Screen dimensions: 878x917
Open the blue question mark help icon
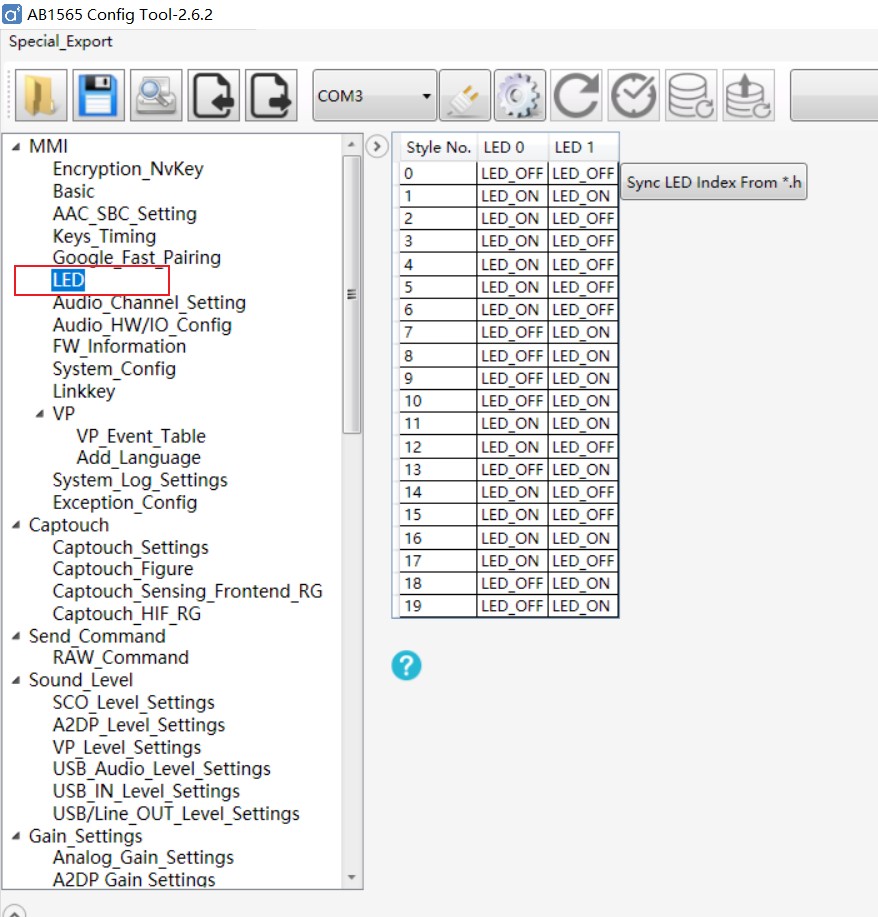[406, 666]
